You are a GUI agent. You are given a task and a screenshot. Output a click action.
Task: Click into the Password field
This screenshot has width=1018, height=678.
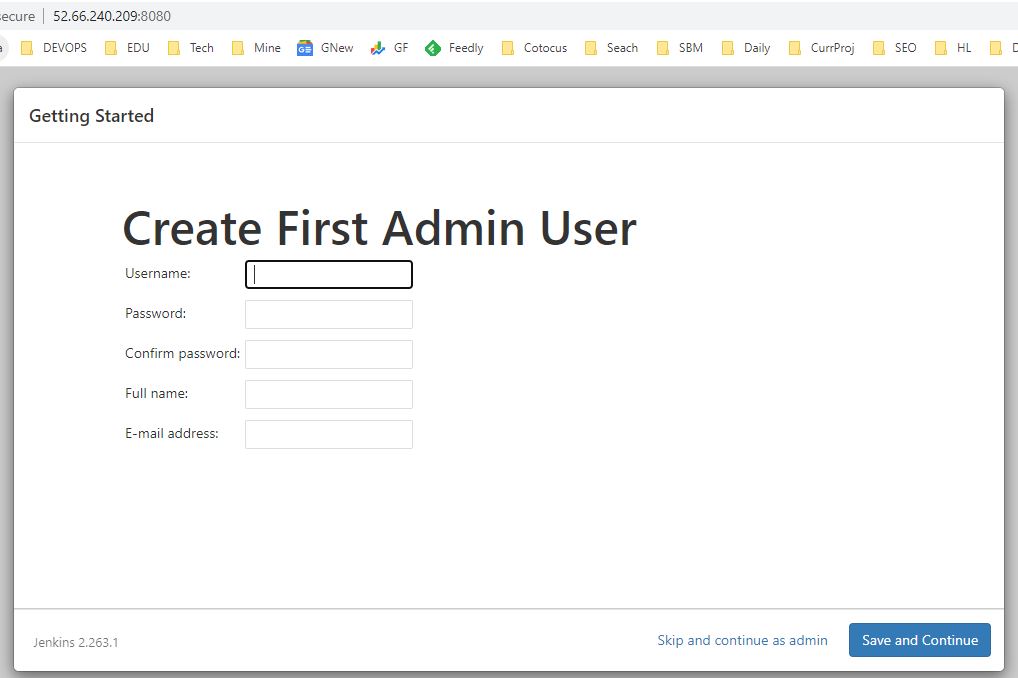329,314
